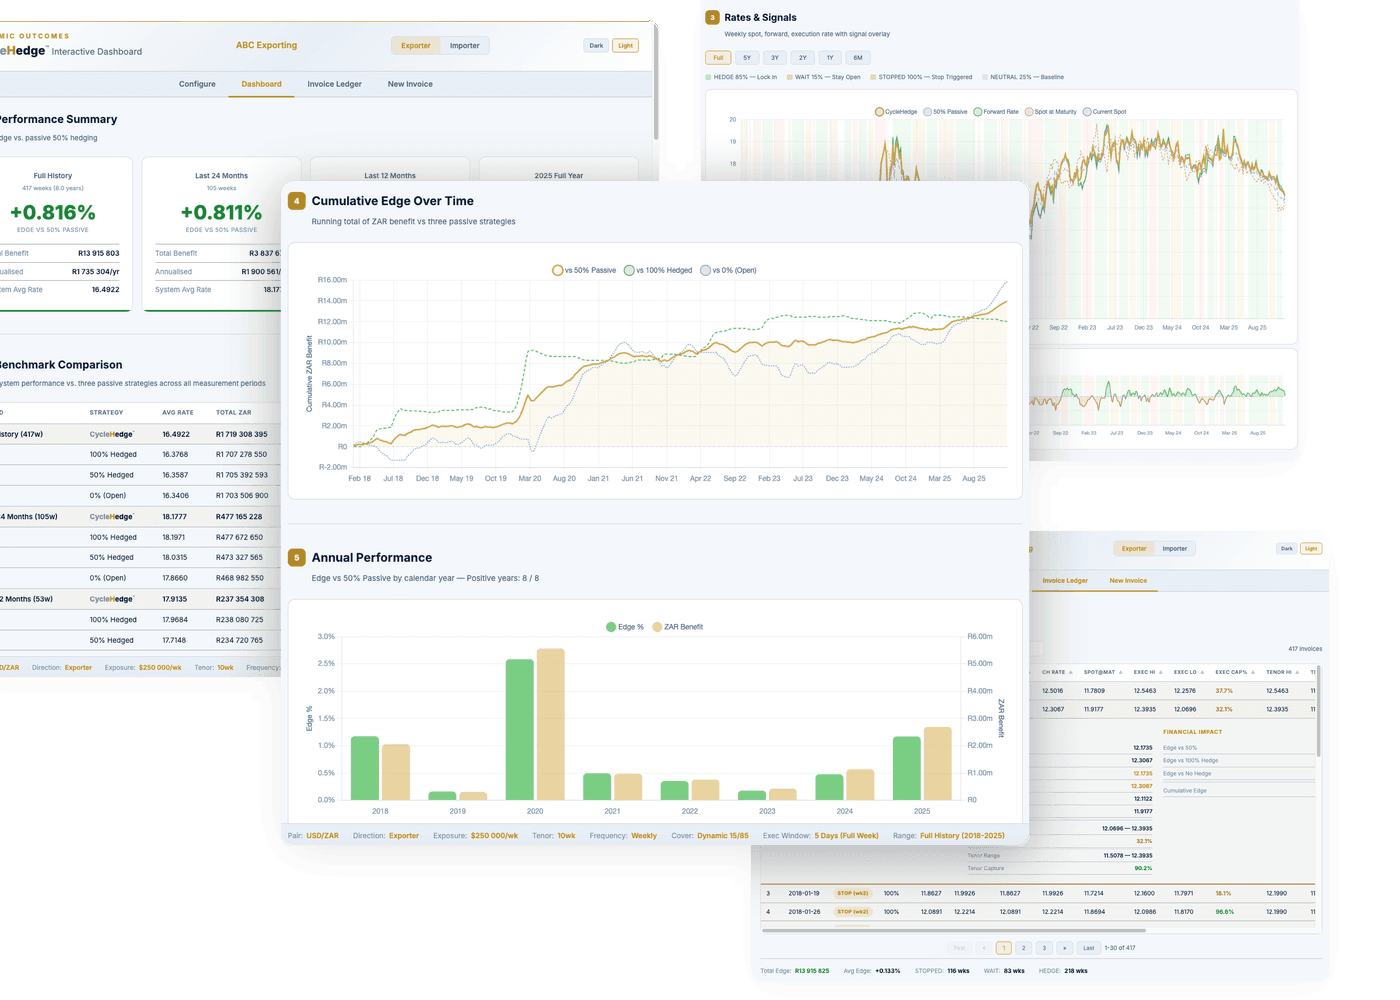Viewport: 1400px width, 1000px height.
Task: Select 3Y range in Rates & Signals
Action: pyautogui.click(x=775, y=58)
